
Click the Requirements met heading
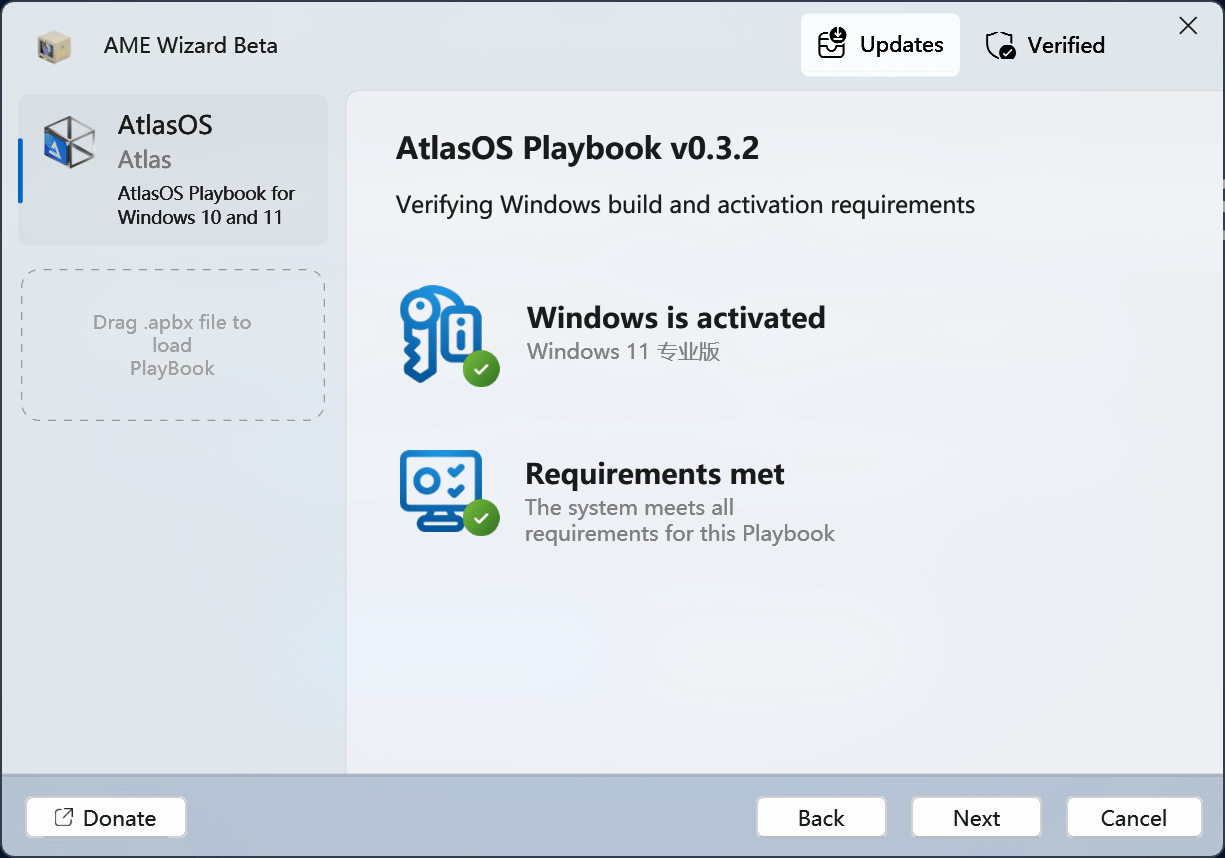click(655, 473)
